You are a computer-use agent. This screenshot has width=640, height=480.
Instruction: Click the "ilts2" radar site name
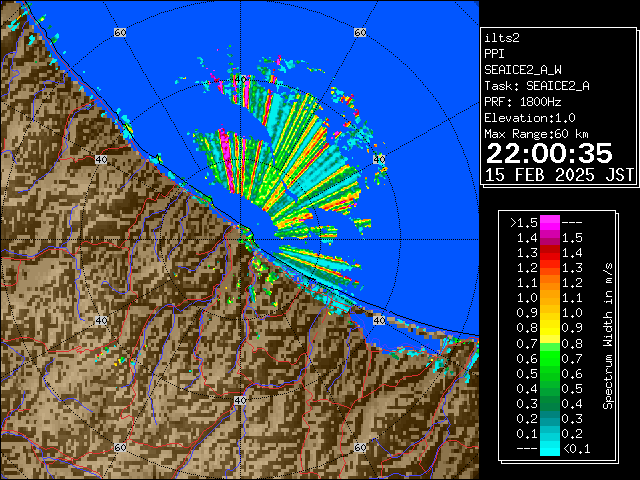(x=502, y=38)
